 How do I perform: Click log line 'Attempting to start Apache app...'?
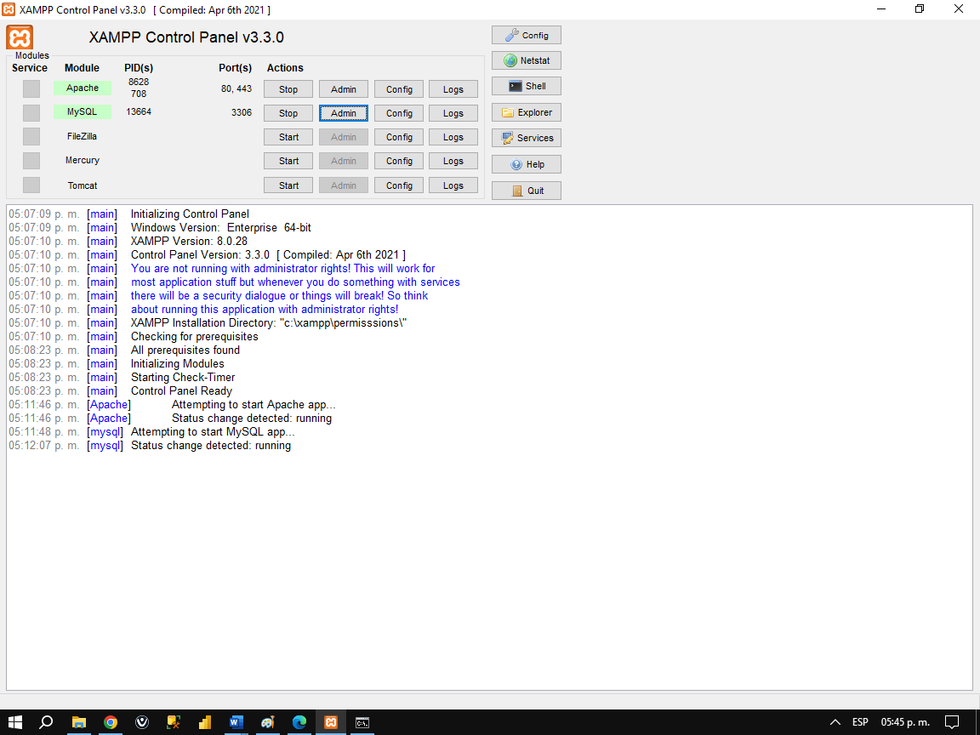(253, 404)
